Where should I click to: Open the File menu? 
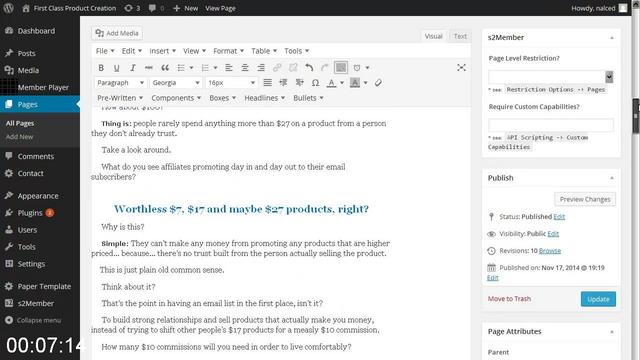pos(105,51)
